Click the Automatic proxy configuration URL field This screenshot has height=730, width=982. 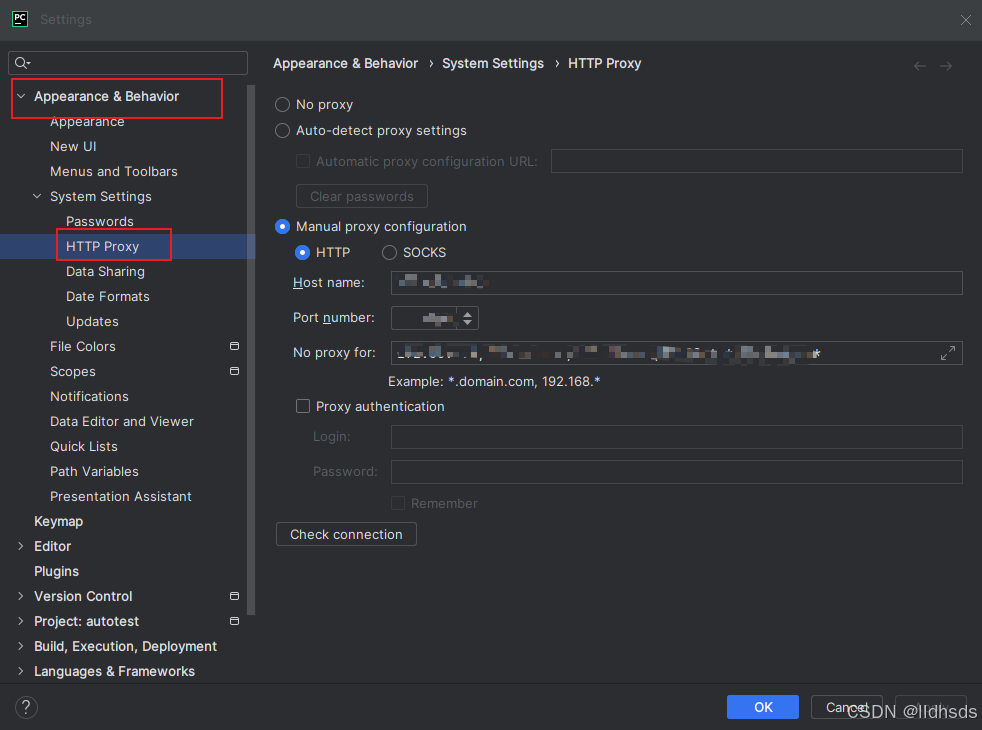pyautogui.click(x=757, y=161)
